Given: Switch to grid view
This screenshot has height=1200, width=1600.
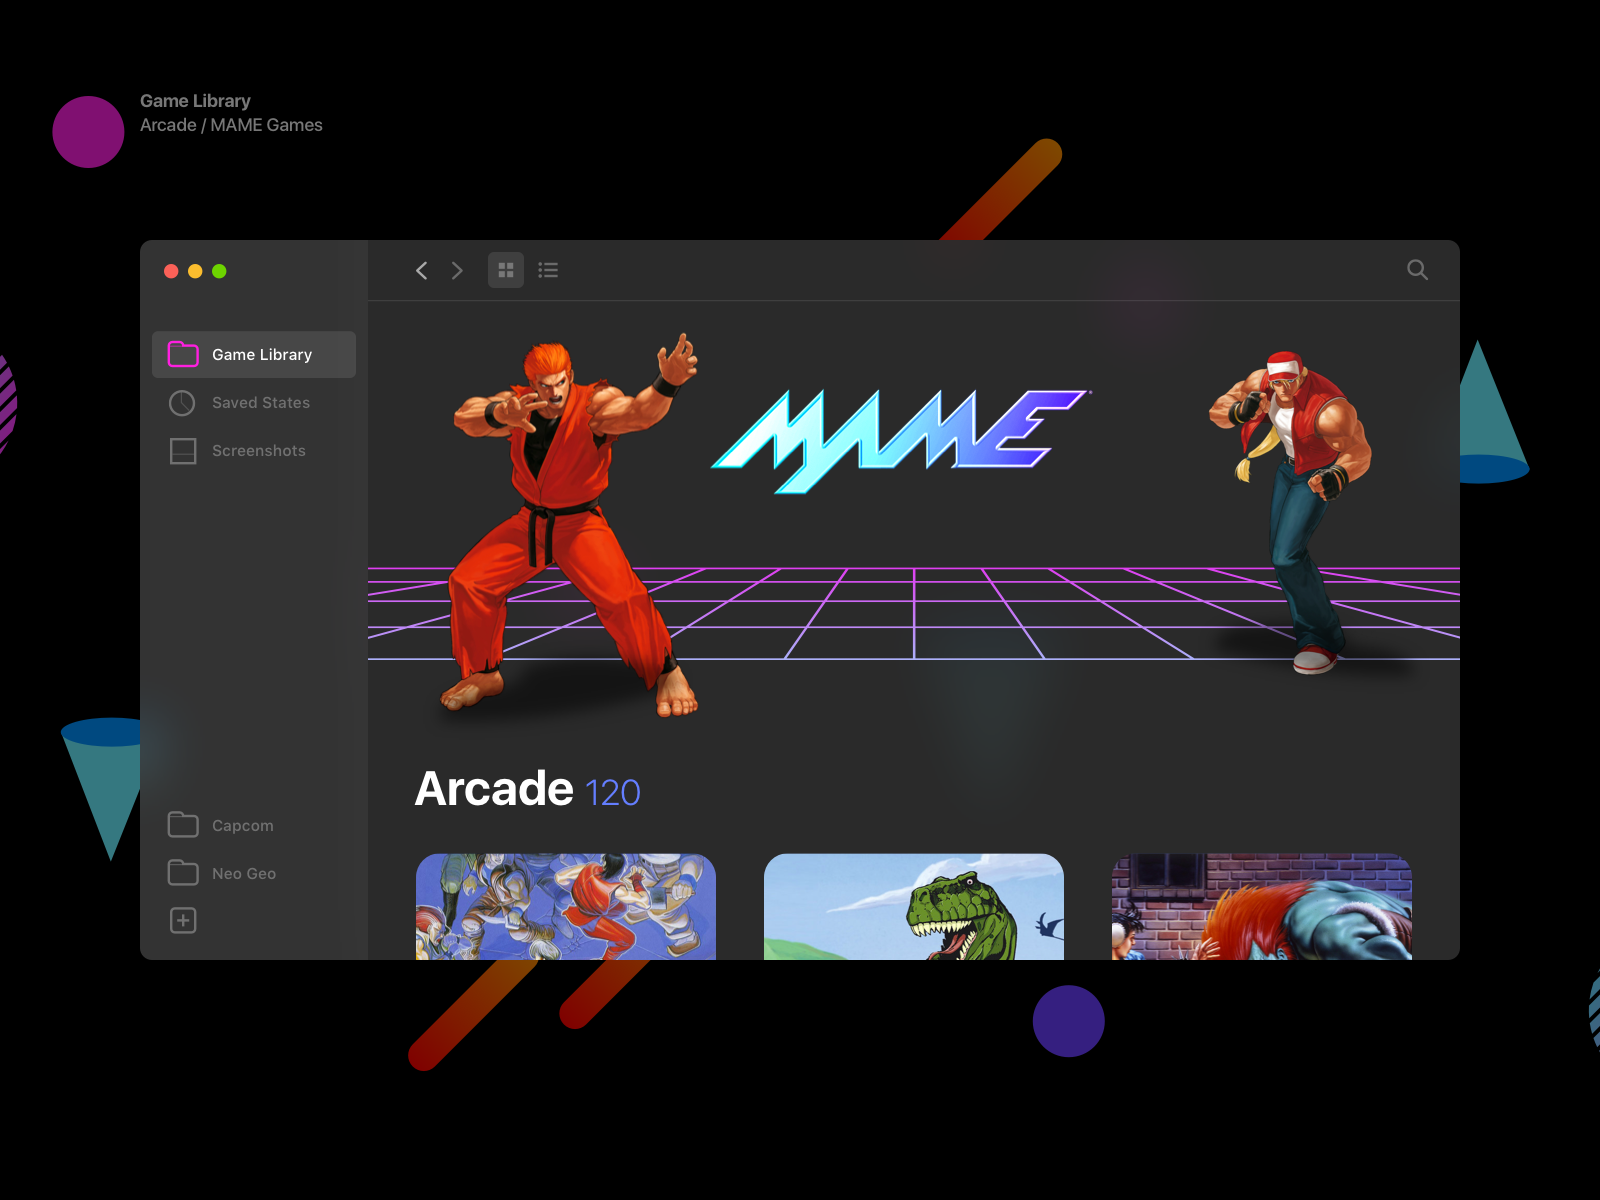Looking at the screenshot, I should coord(506,270).
